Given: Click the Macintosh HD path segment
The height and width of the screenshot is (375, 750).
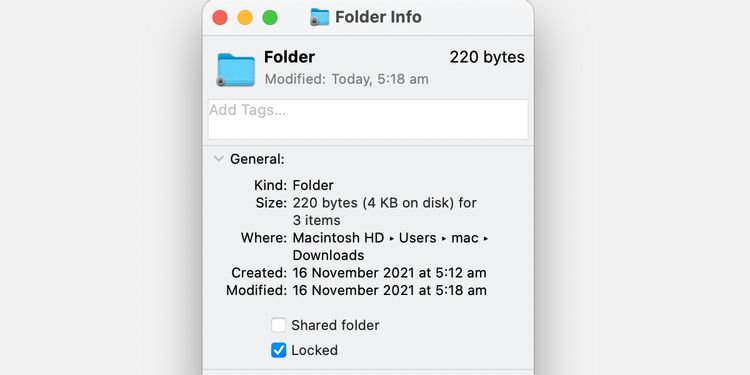Looking at the screenshot, I should pyautogui.click(x=338, y=238).
